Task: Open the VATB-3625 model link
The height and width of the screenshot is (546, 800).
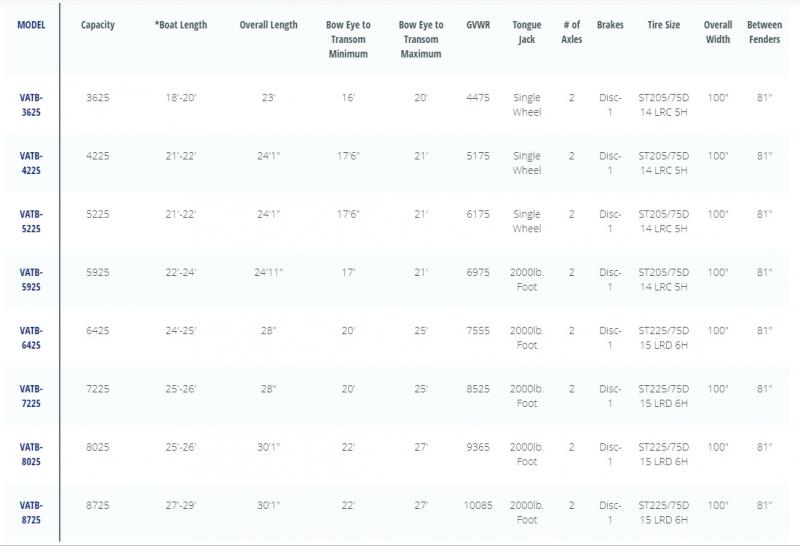Action: pos(31,105)
